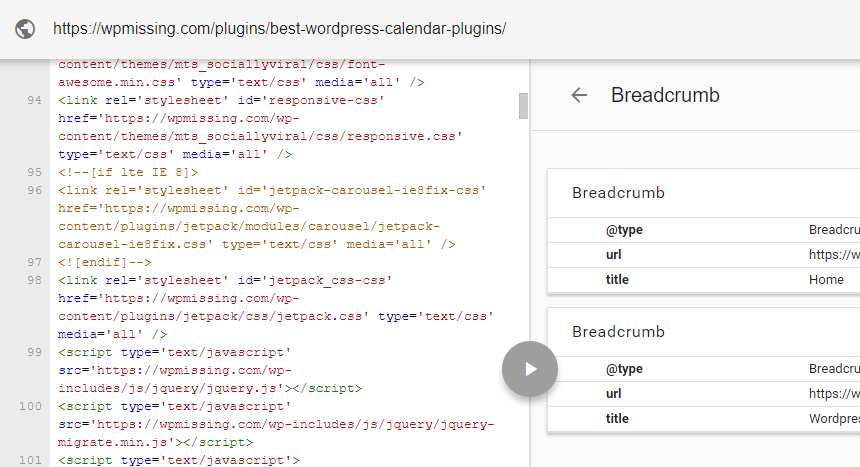Select the url row above Home title

coord(704,255)
